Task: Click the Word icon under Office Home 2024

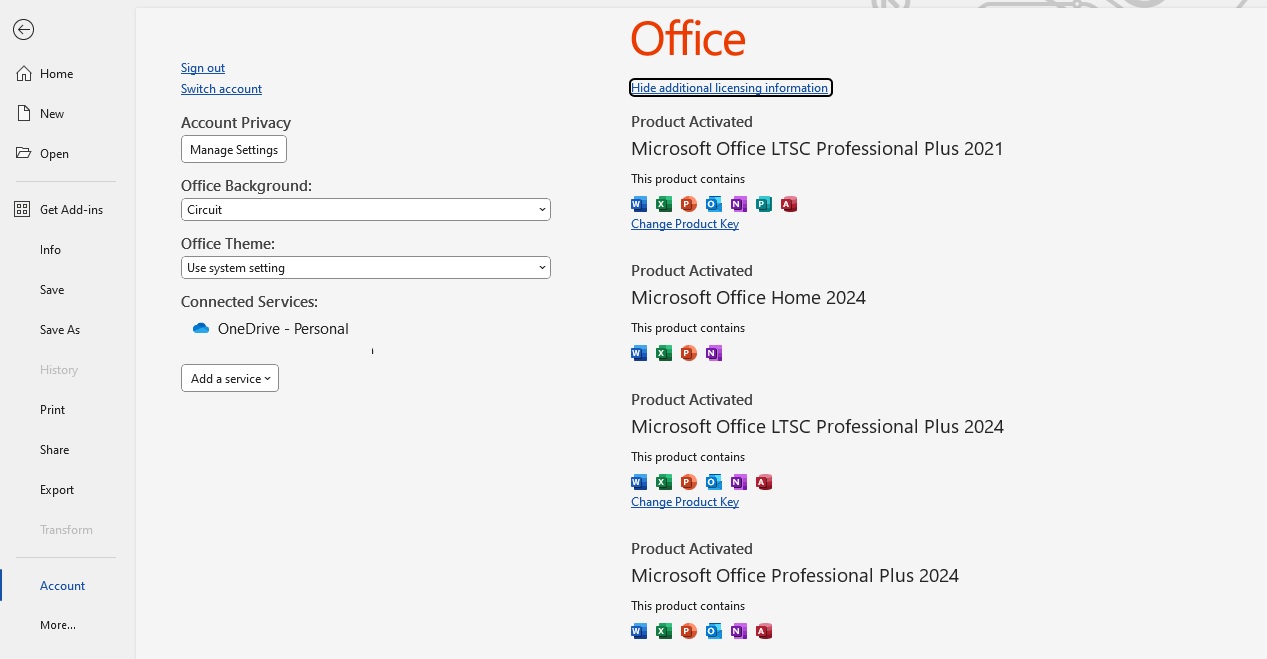Action: pos(639,353)
